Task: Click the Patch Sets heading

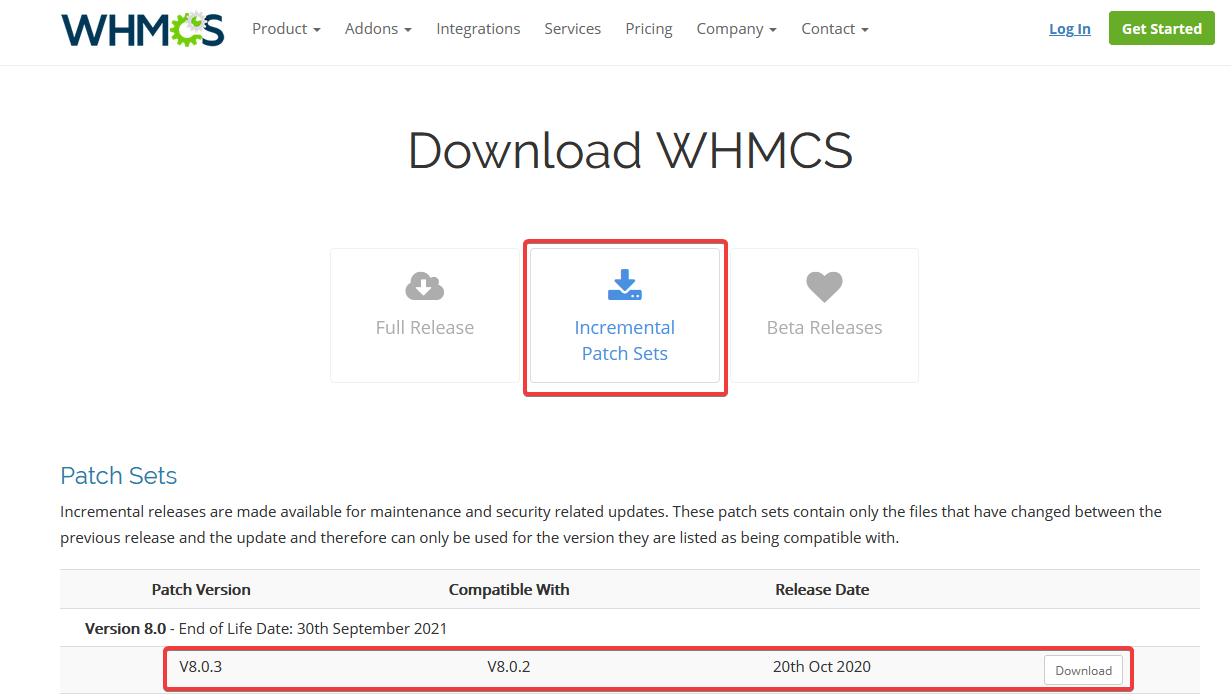Action: [118, 475]
